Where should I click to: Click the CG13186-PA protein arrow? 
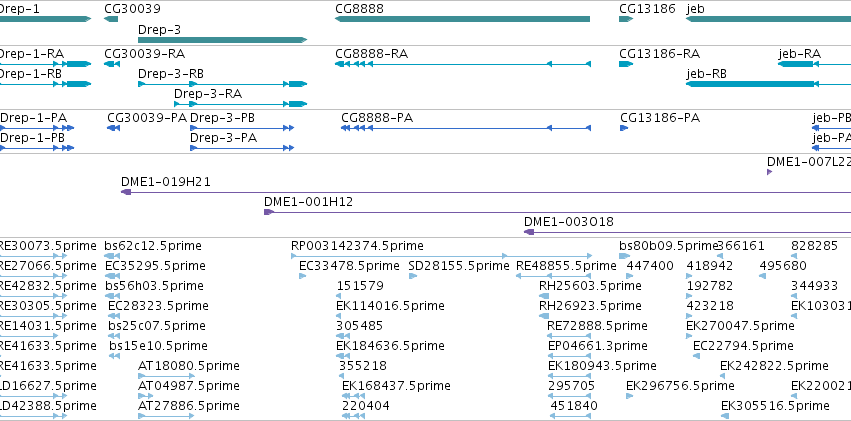(624, 128)
